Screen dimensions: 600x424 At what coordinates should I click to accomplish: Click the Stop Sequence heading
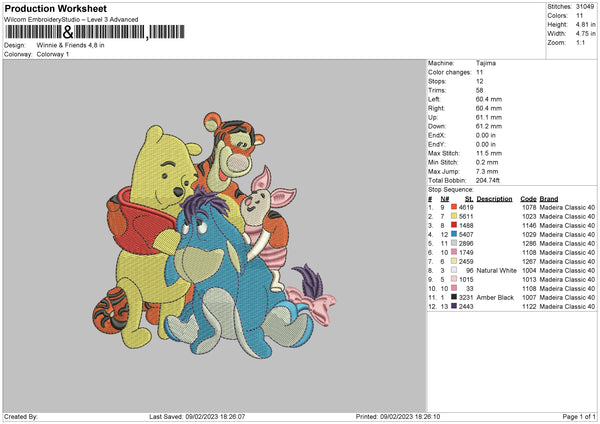pos(451,188)
